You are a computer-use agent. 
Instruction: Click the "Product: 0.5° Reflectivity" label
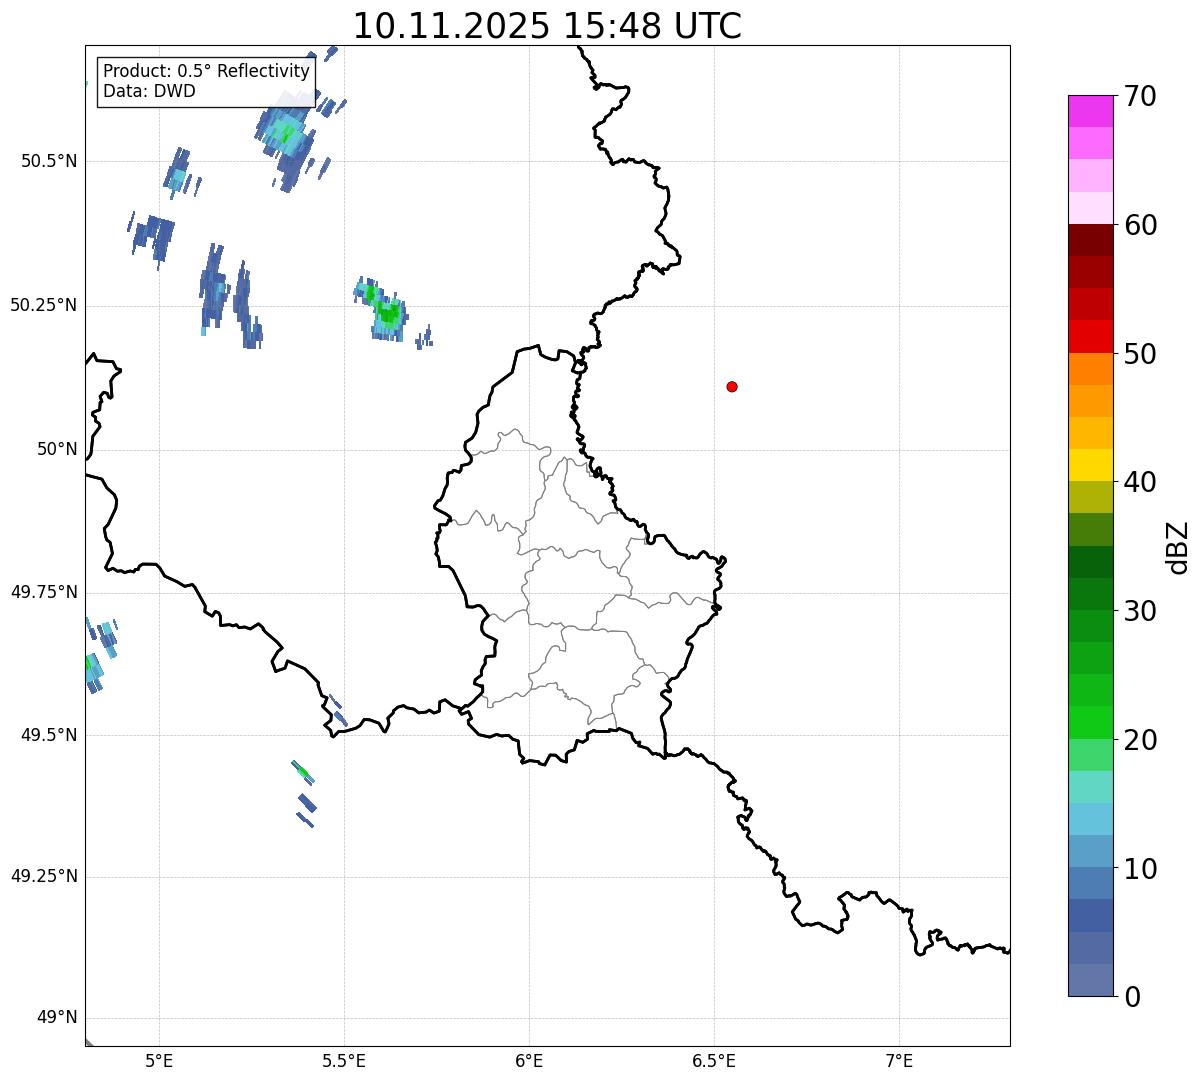[206, 72]
